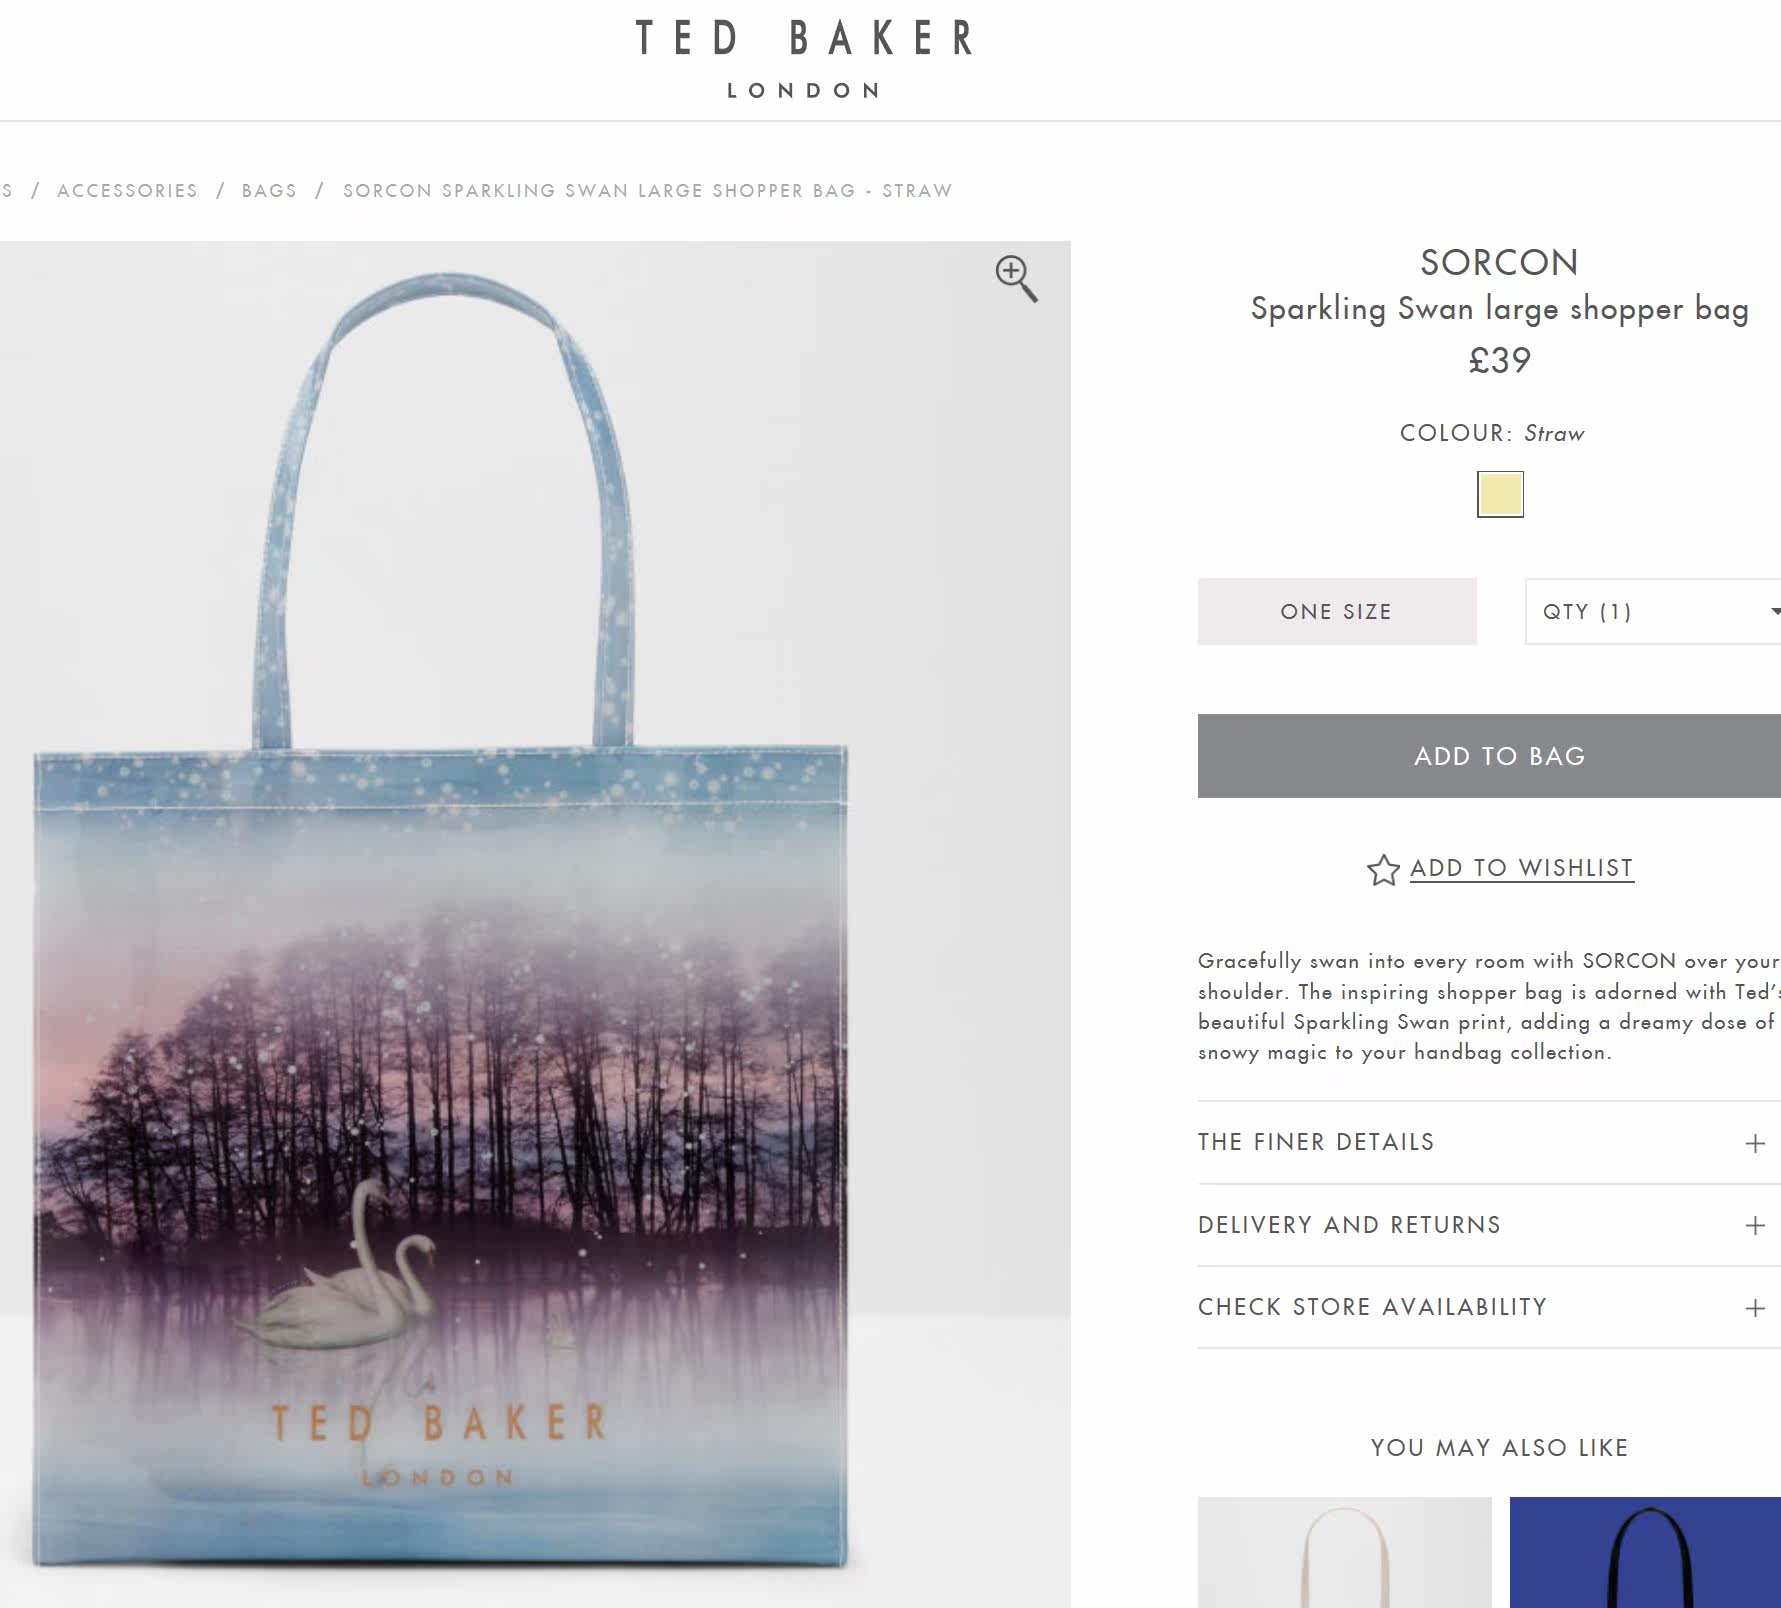Click the plus icon beside Delivery and Returns
This screenshot has height=1608, width=1781.
(1755, 1226)
